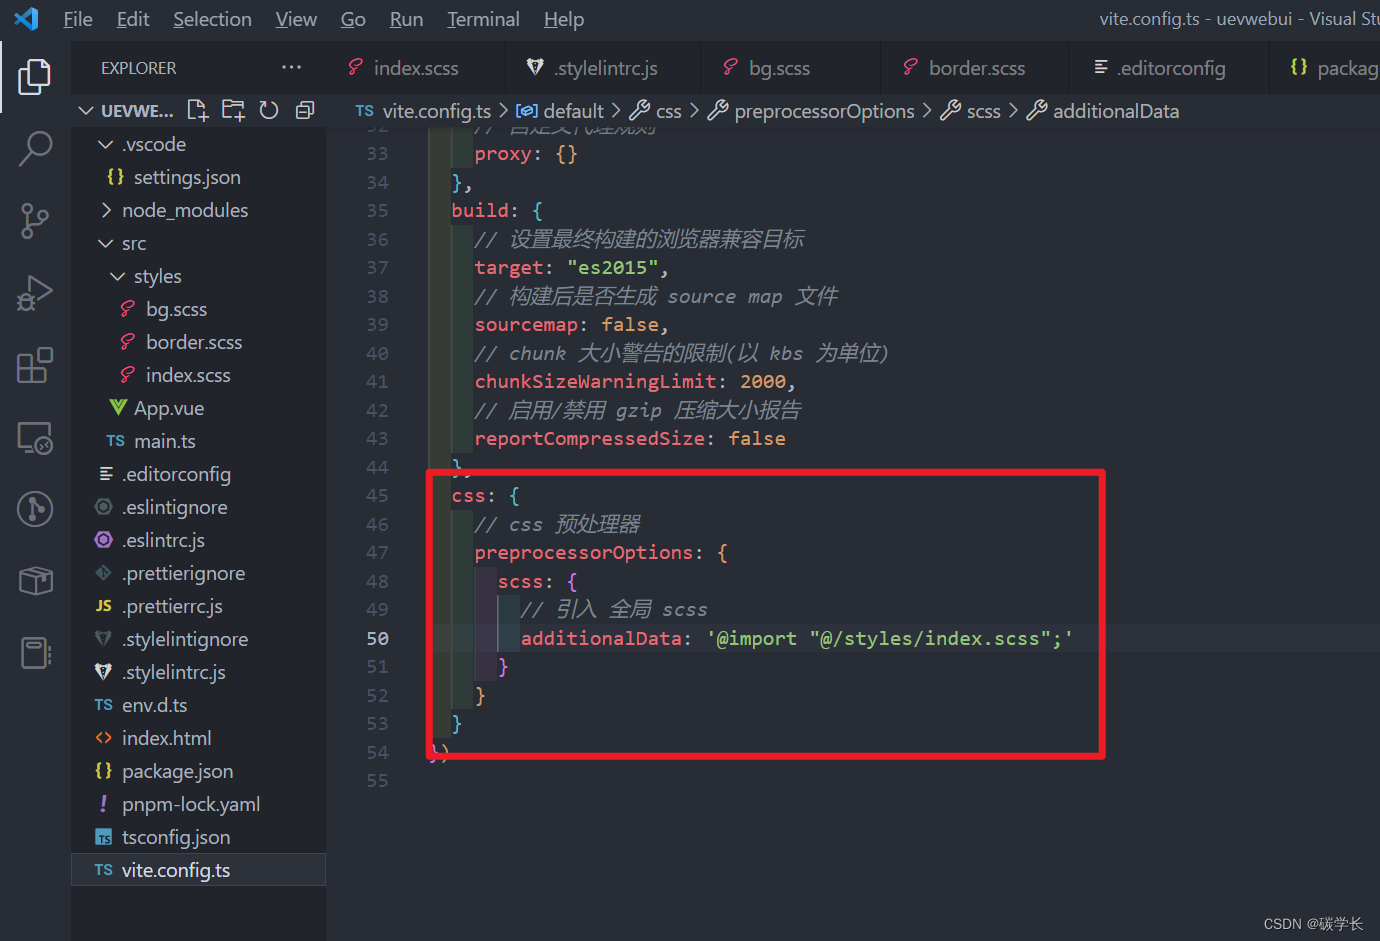The width and height of the screenshot is (1380, 941).
Task: Open the Help menu
Action: point(564,19)
